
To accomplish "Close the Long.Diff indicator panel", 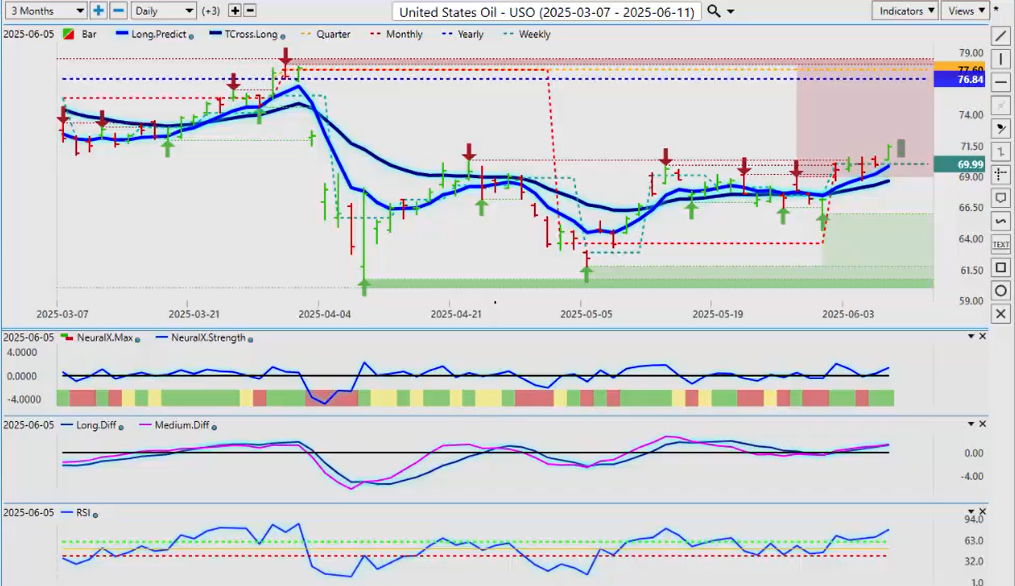I will click(983, 423).
